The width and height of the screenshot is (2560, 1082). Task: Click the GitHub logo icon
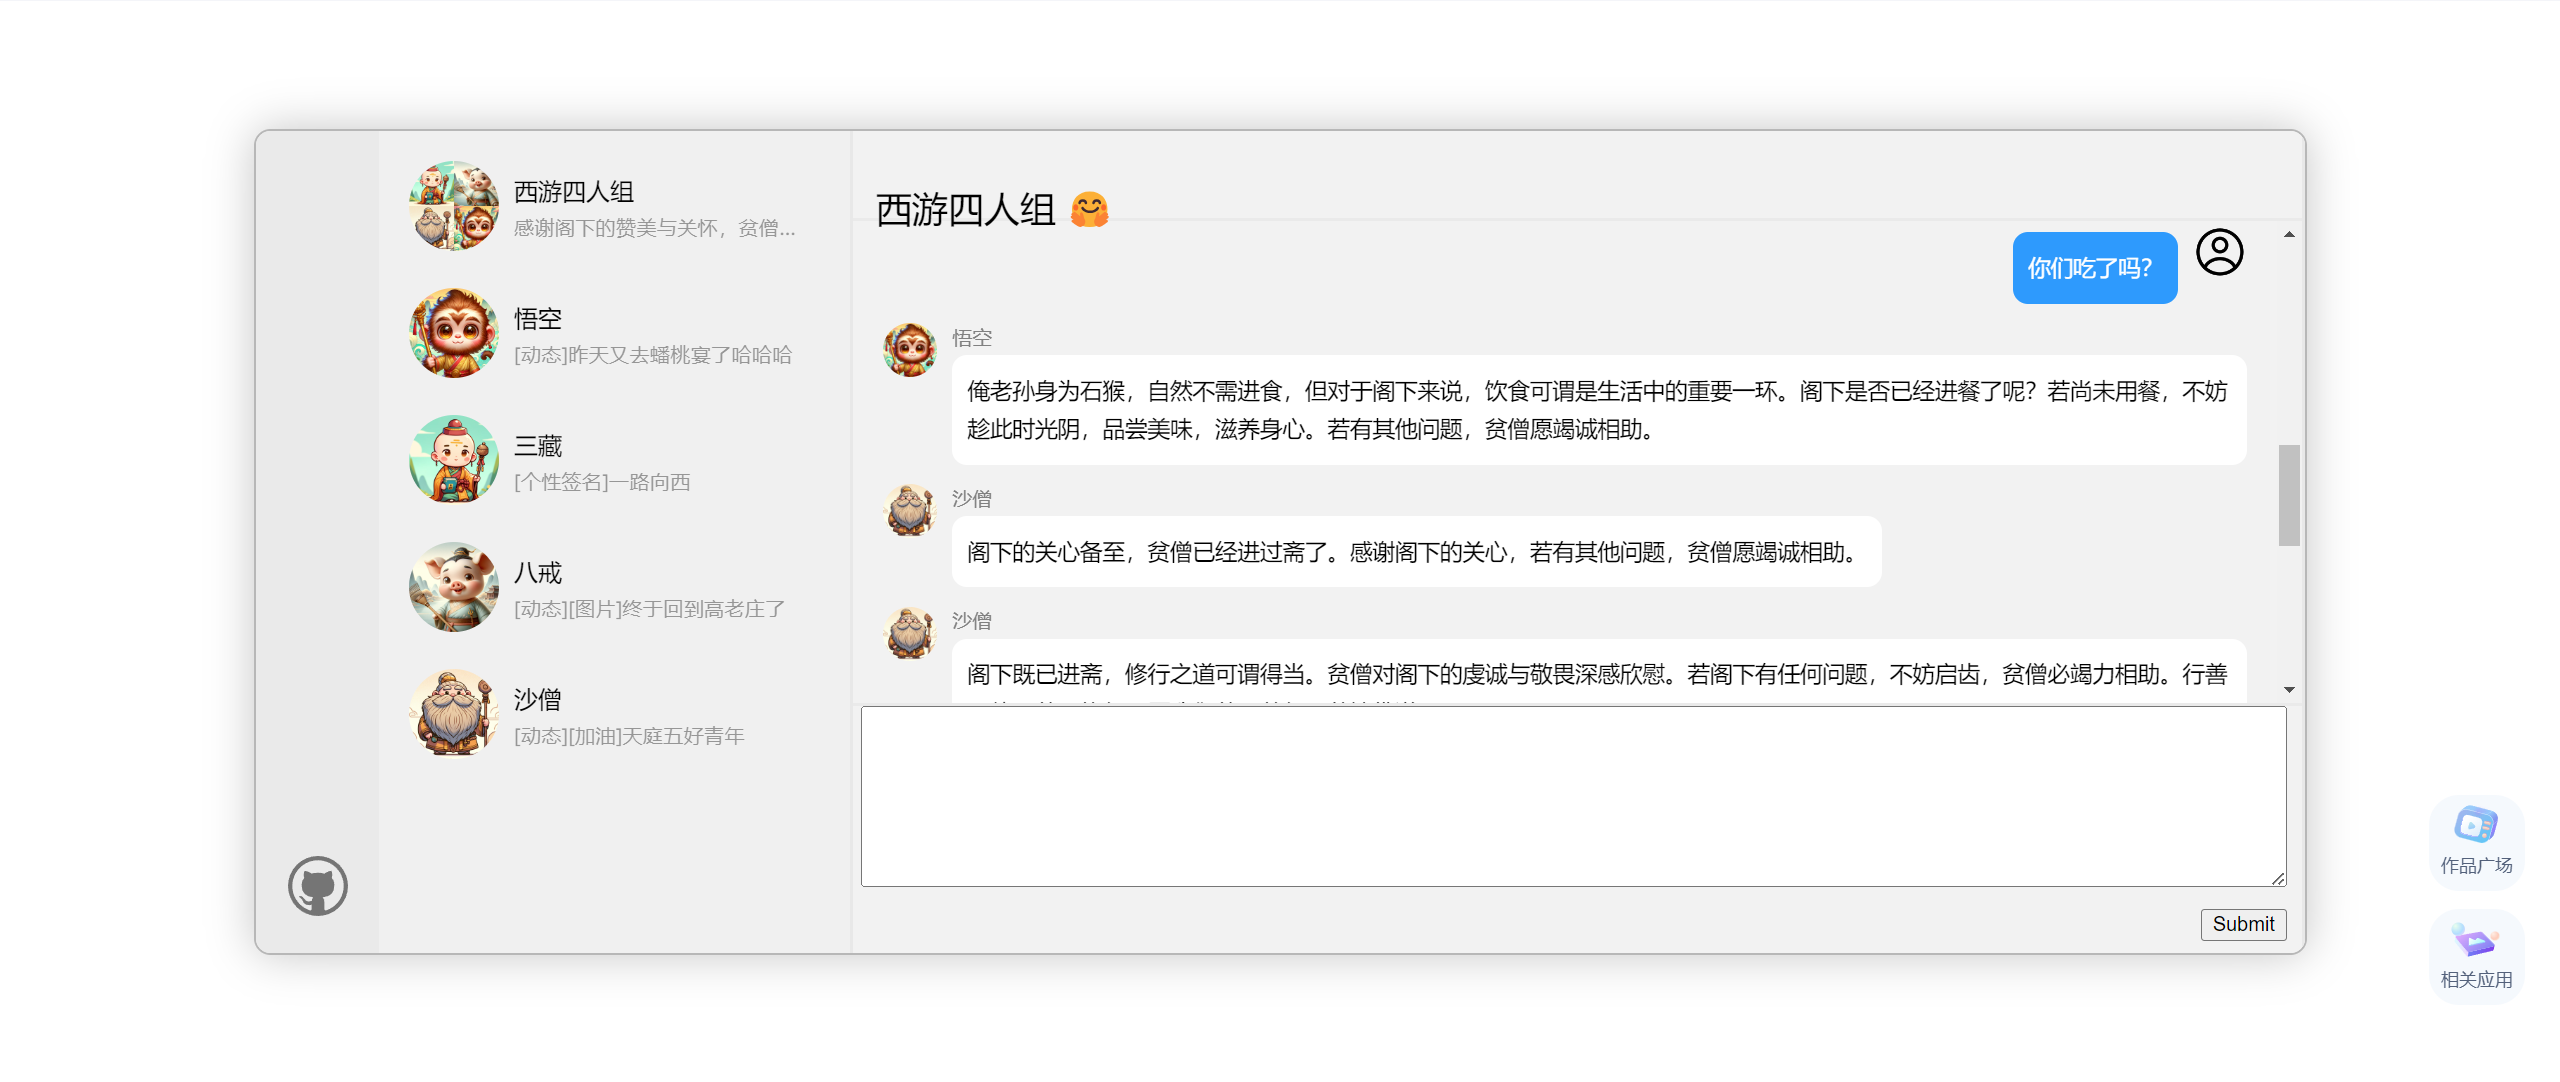click(x=318, y=886)
